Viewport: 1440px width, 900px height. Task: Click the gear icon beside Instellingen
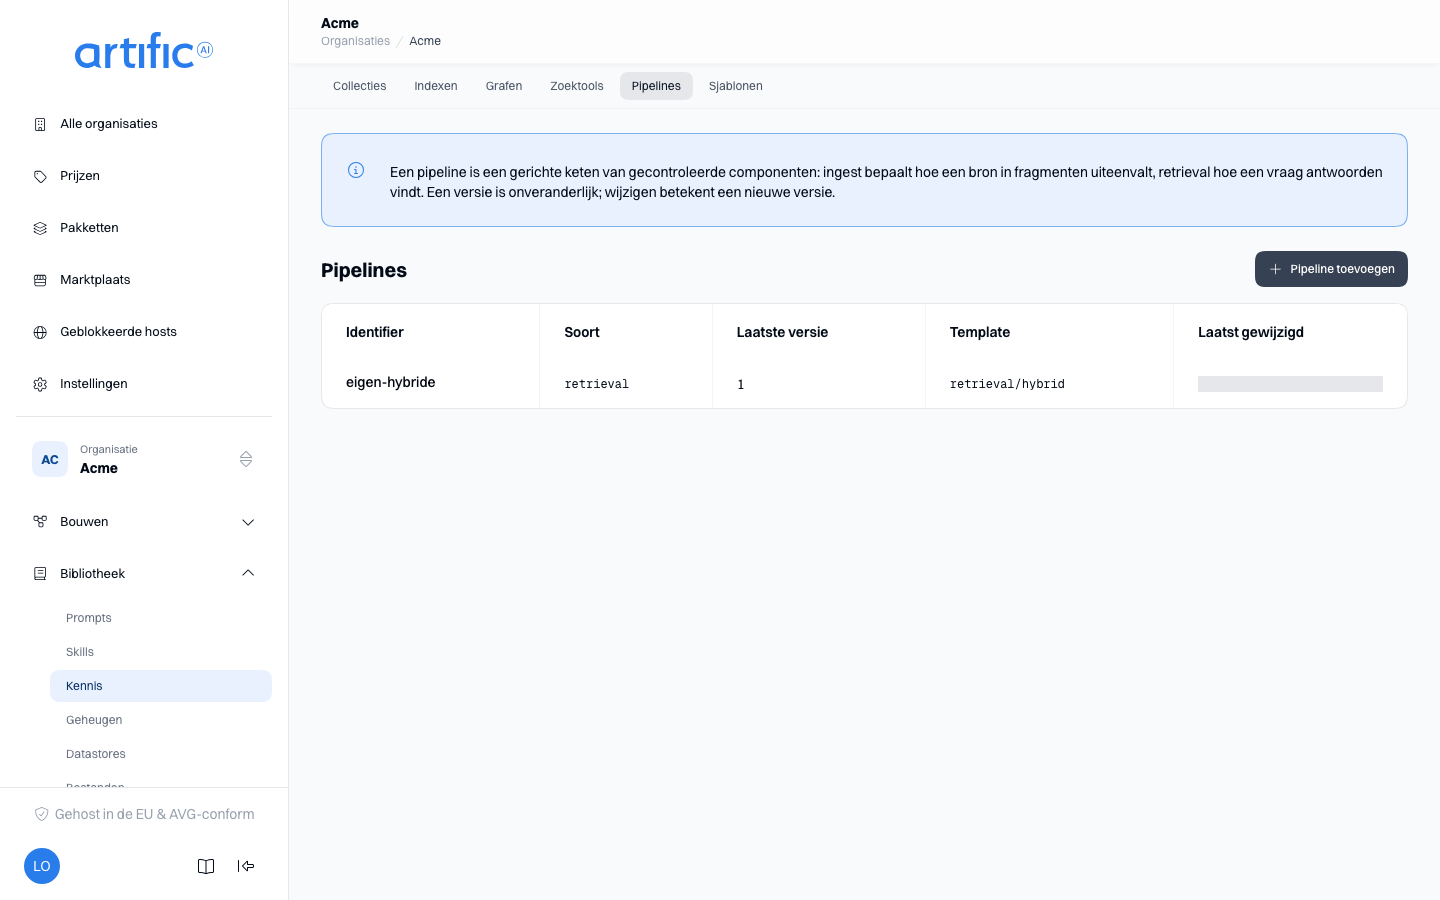[40, 384]
